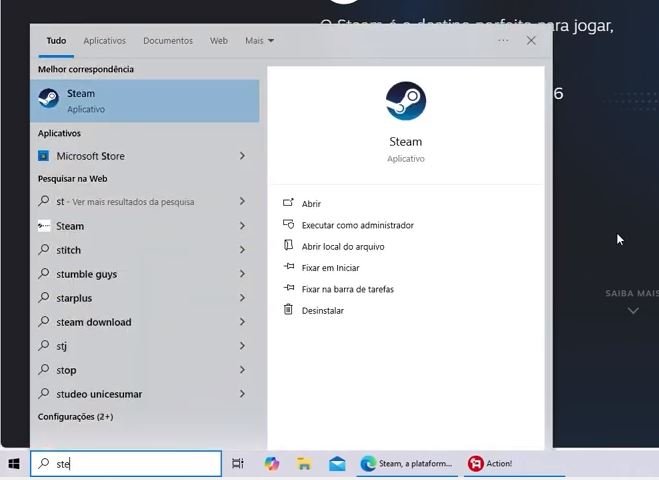Open Task View on the taskbar

click(x=238, y=464)
